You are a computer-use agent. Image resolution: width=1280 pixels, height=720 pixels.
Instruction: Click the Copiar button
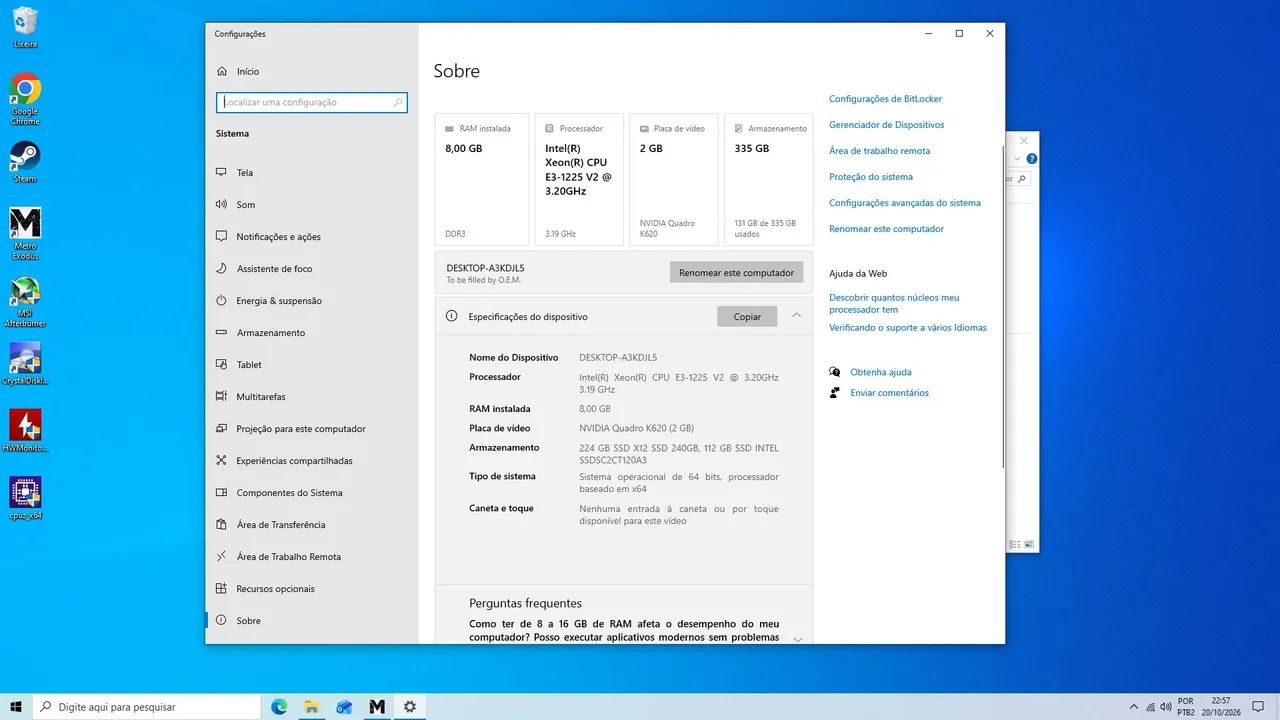pos(747,316)
